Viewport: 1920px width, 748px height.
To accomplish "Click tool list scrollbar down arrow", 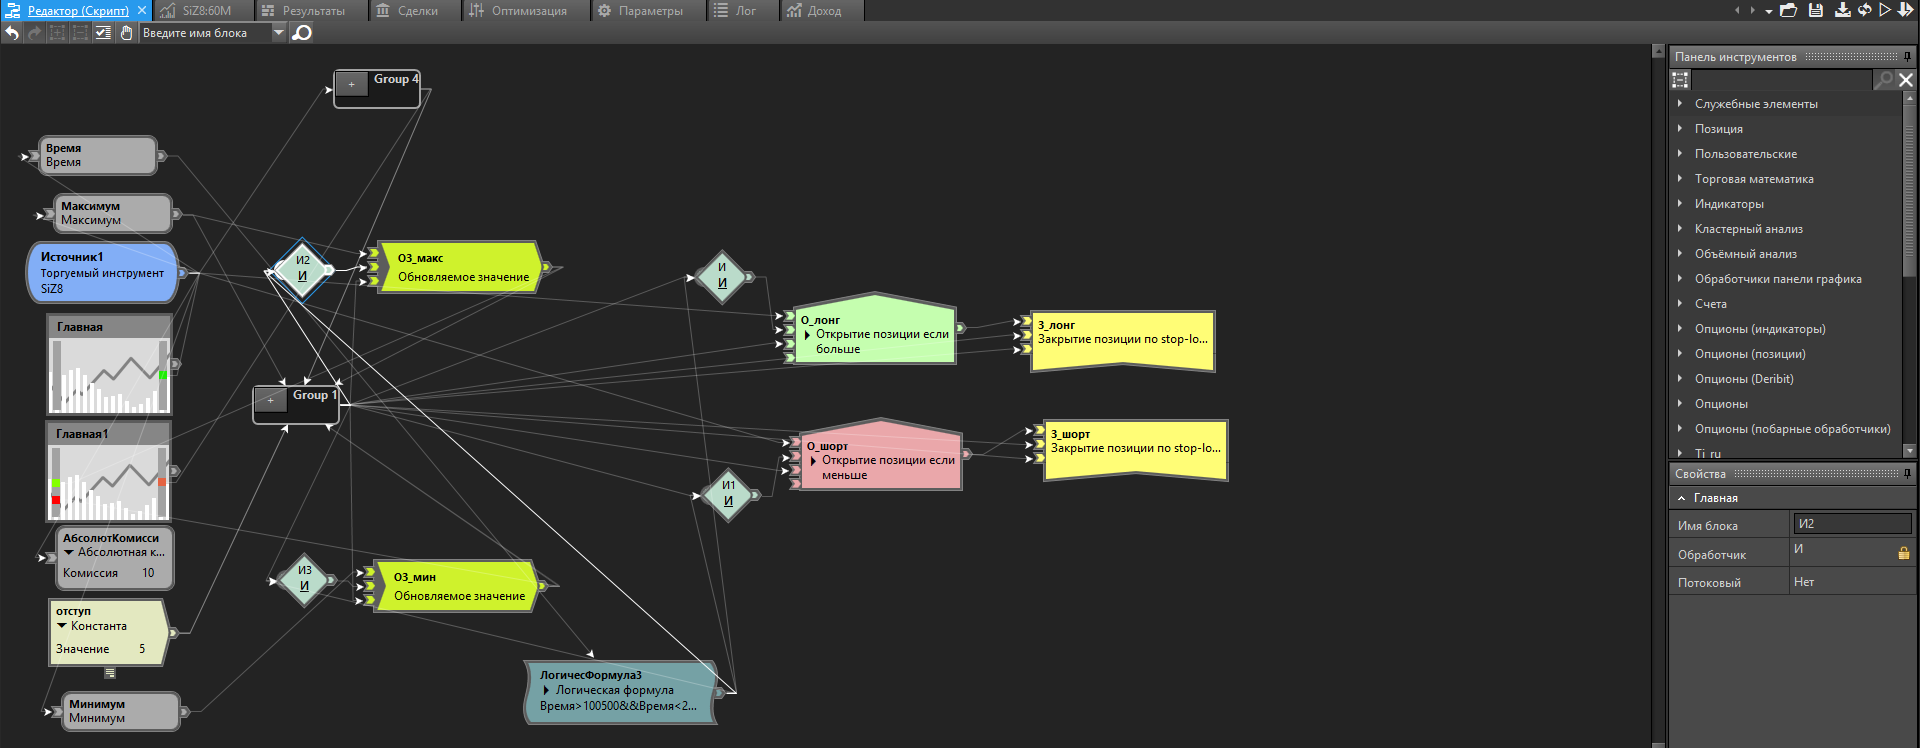I will 1909,451.
